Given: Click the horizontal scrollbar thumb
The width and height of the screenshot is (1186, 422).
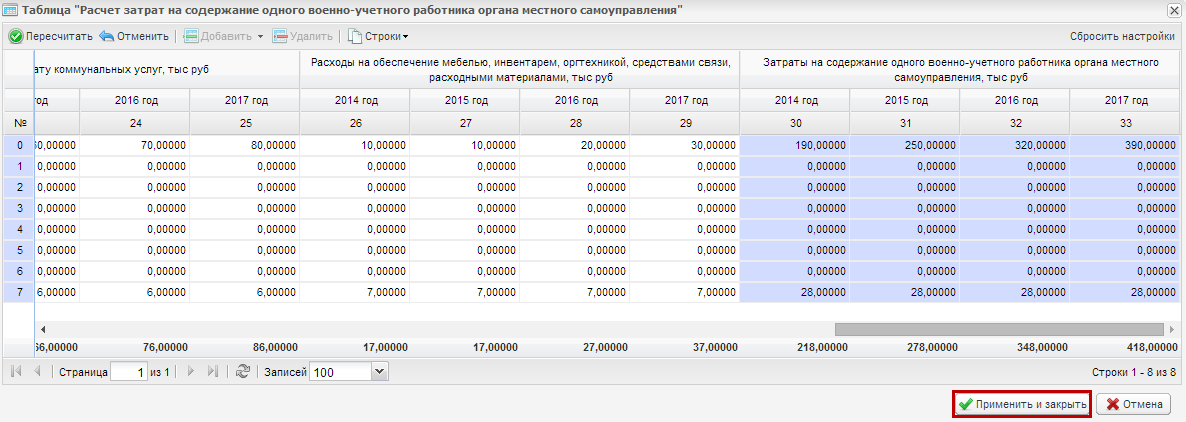Looking at the screenshot, I should pos(999,329).
